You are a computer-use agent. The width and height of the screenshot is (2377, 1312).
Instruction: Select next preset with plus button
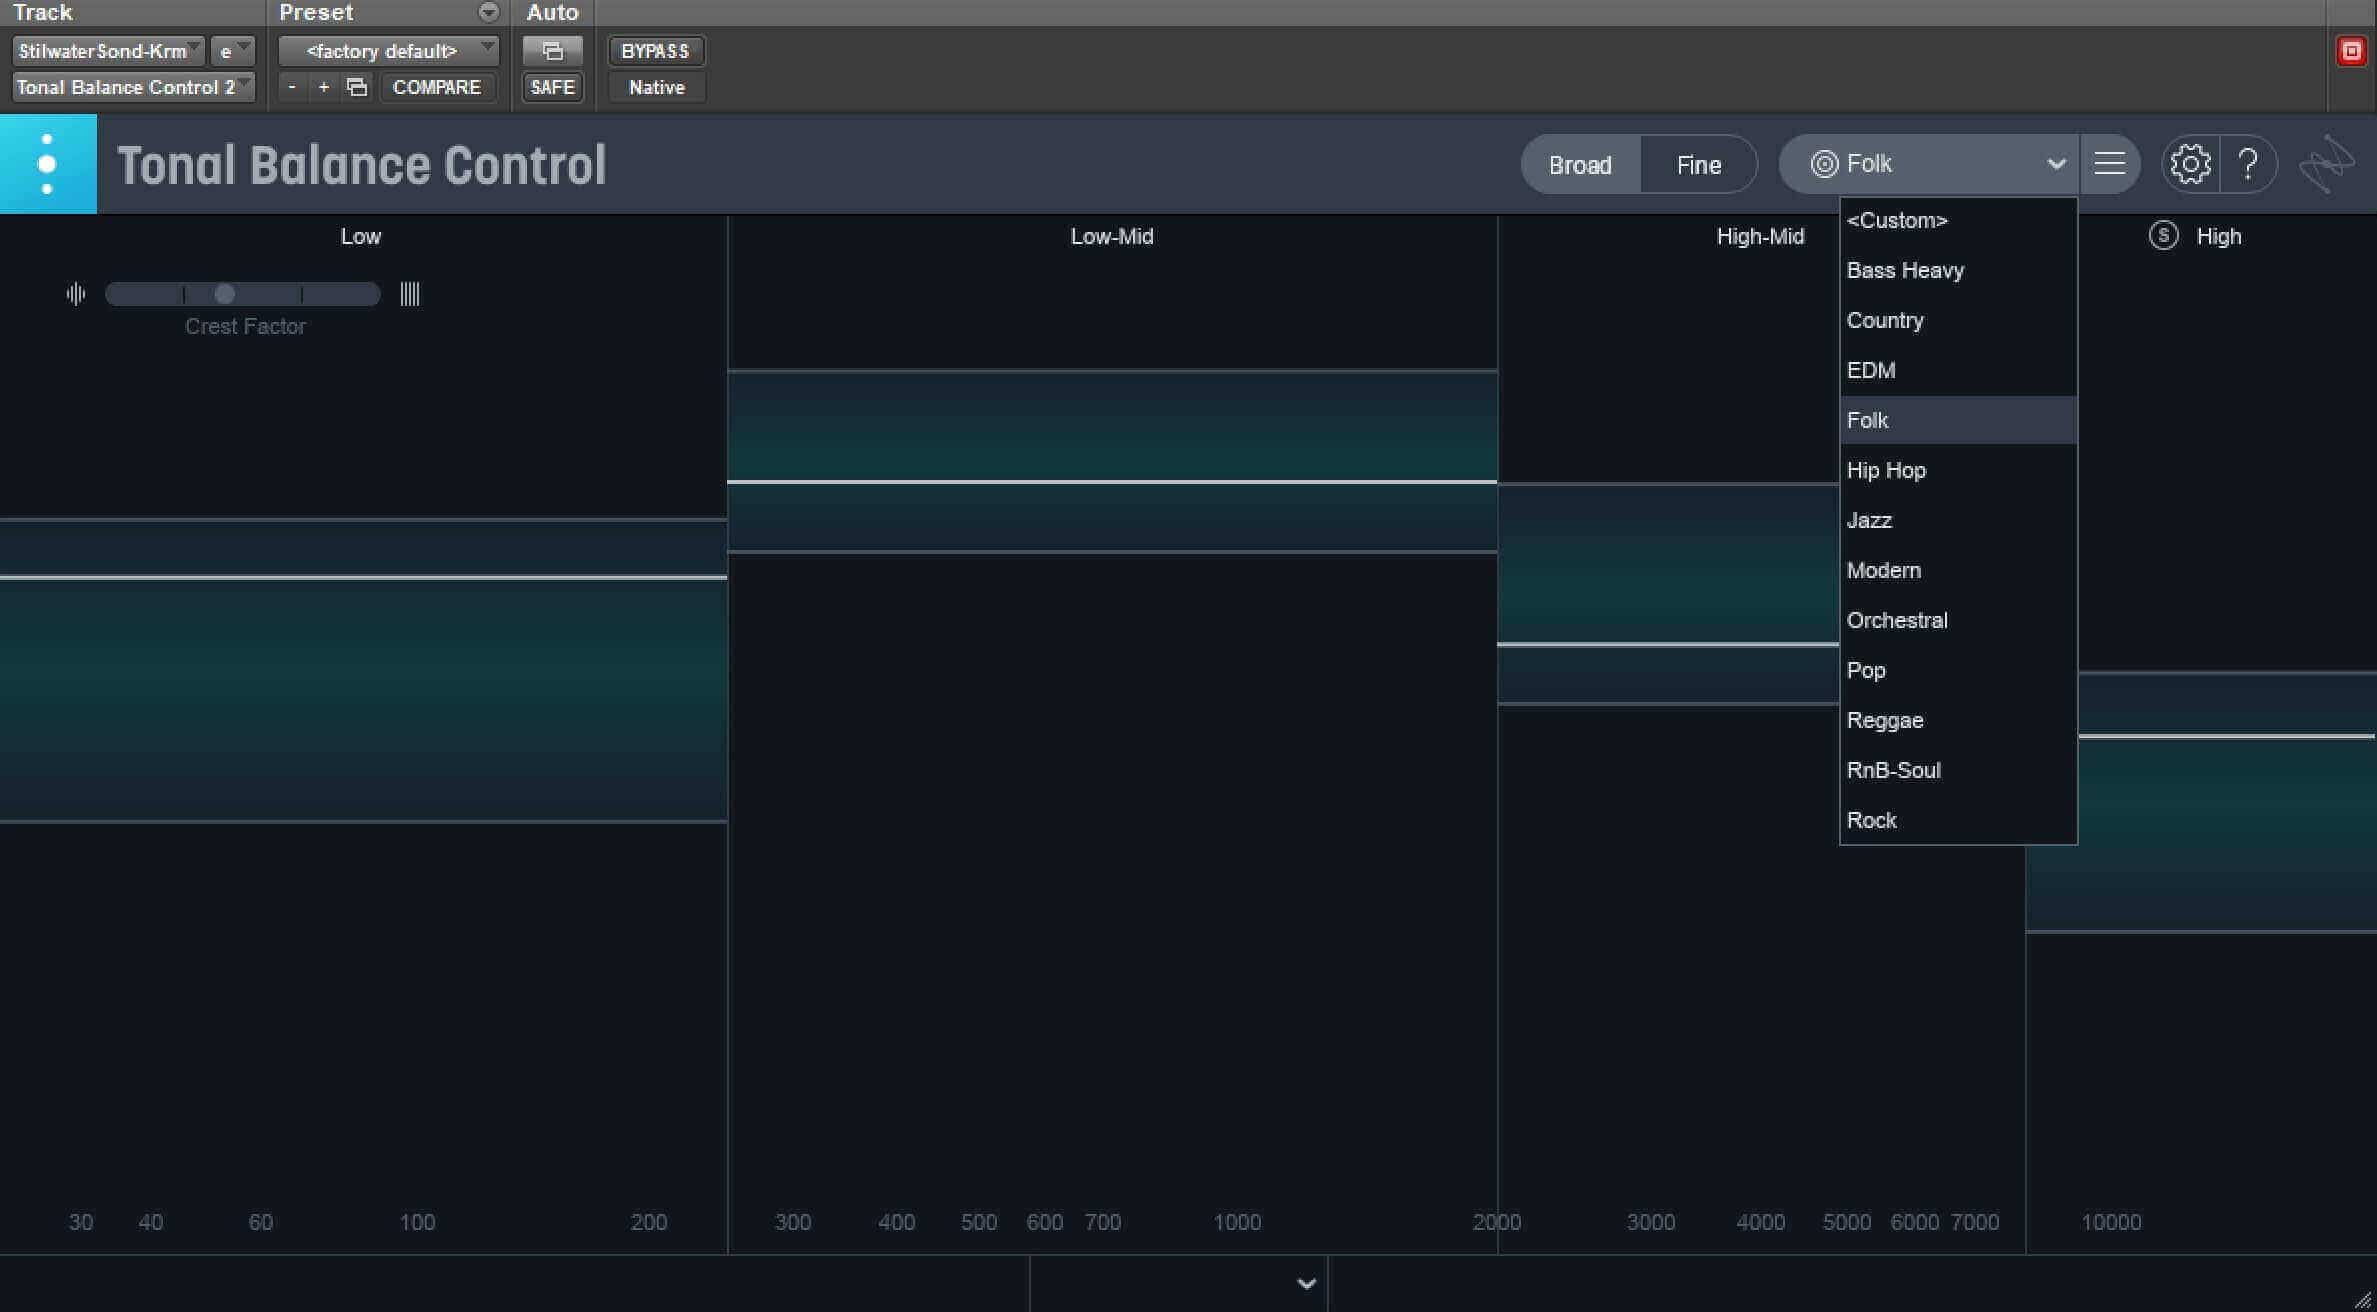(323, 87)
